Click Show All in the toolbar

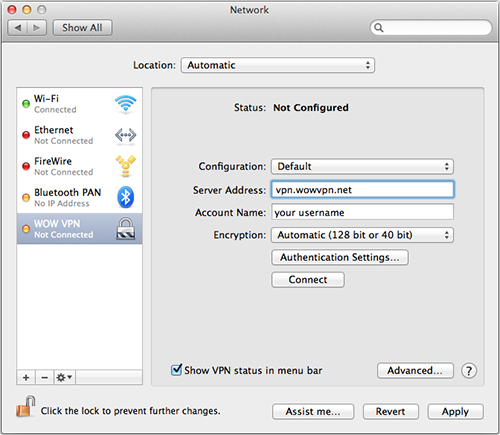tap(82, 28)
